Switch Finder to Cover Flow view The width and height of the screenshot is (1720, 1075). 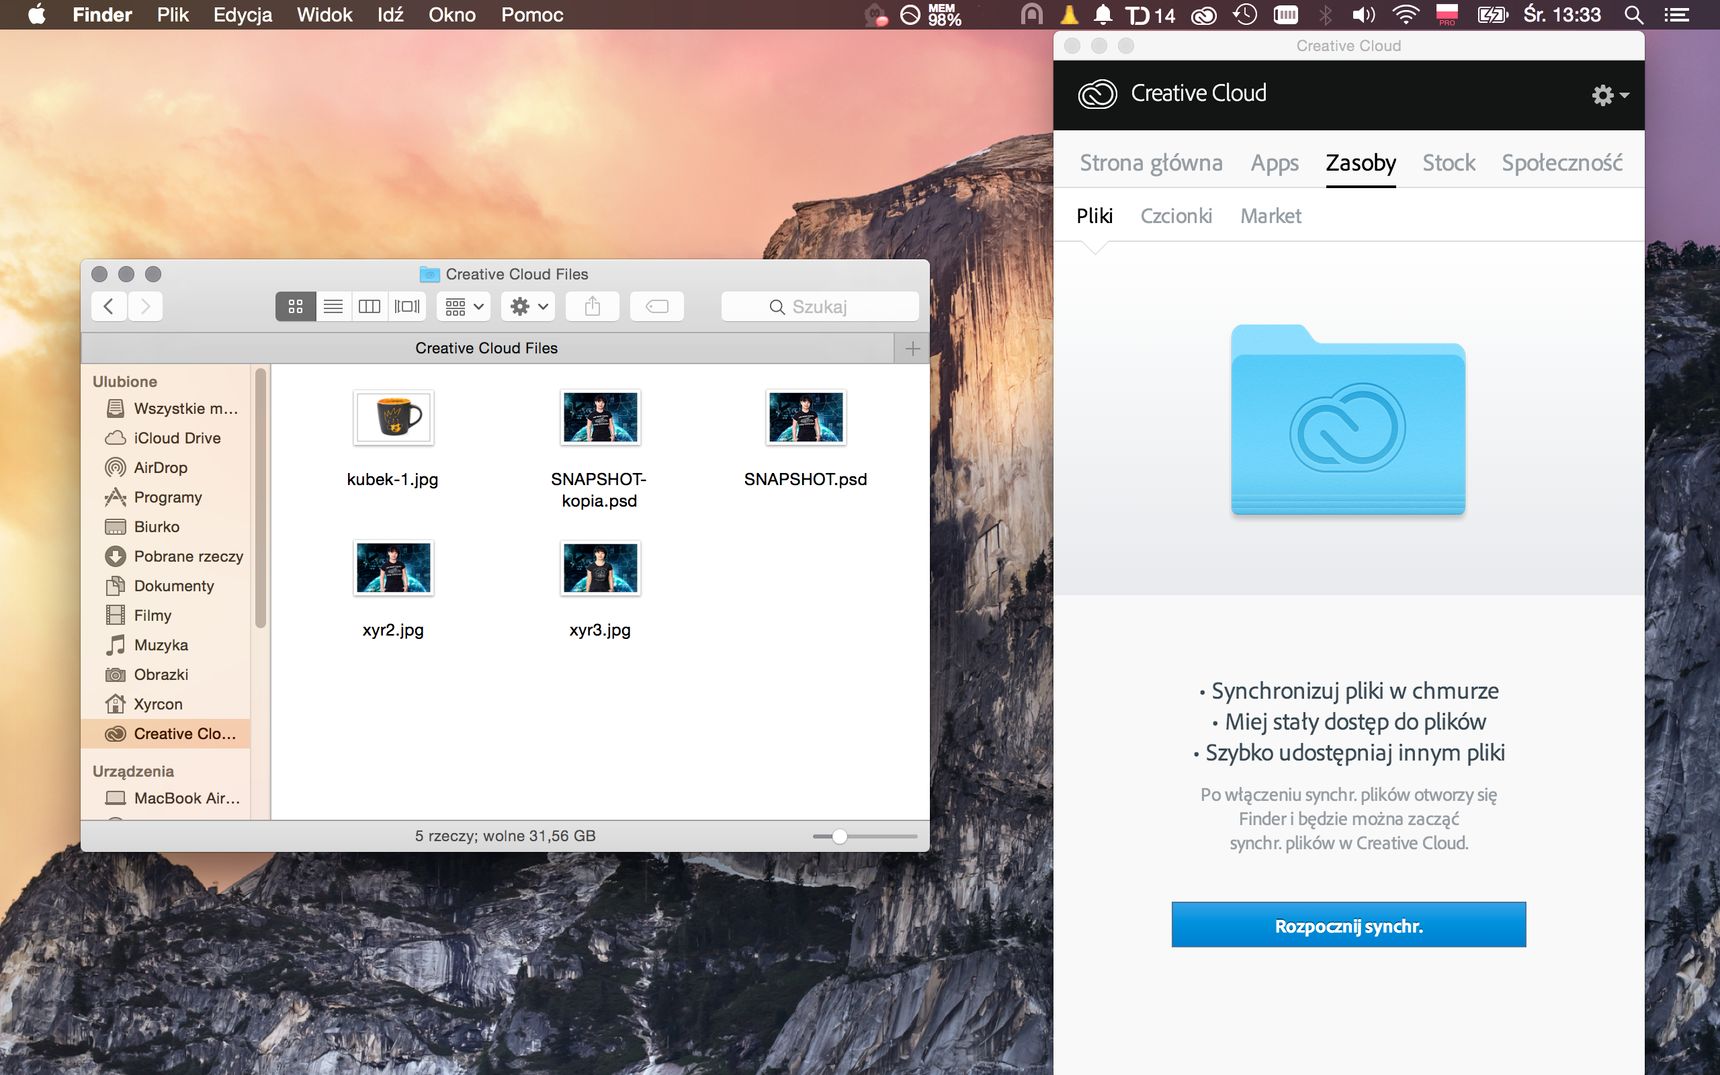click(x=407, y=306)
